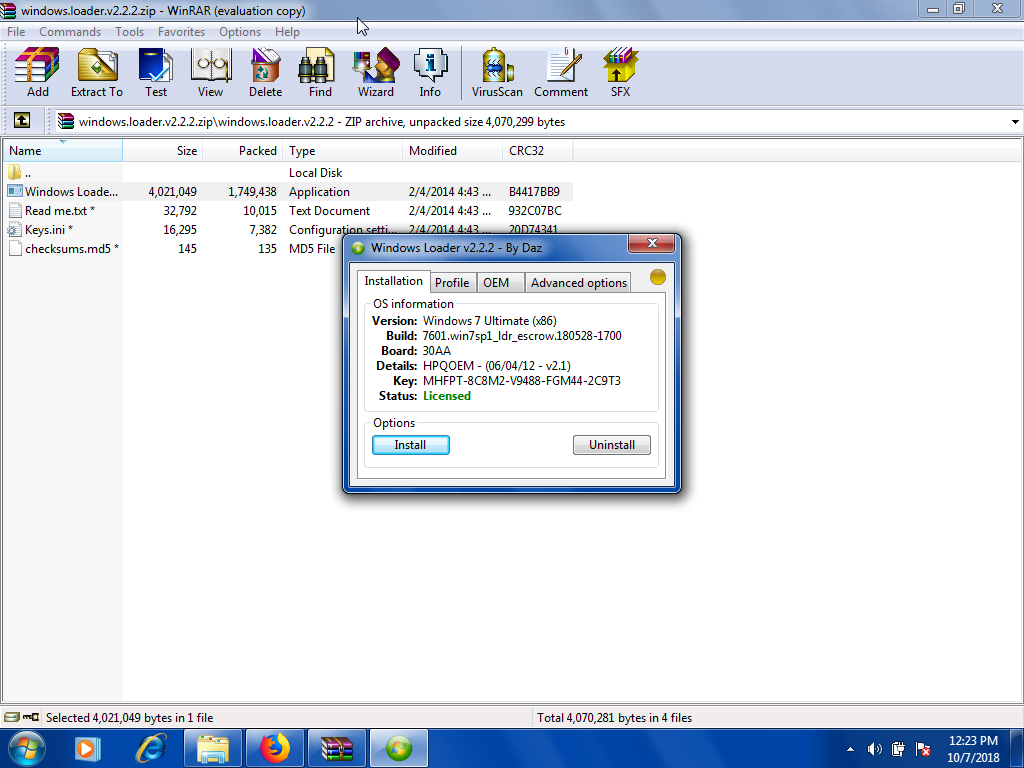Sort by the Name column header
The height and width of the screenshot is (768, 1024).
tap(62, 150)
